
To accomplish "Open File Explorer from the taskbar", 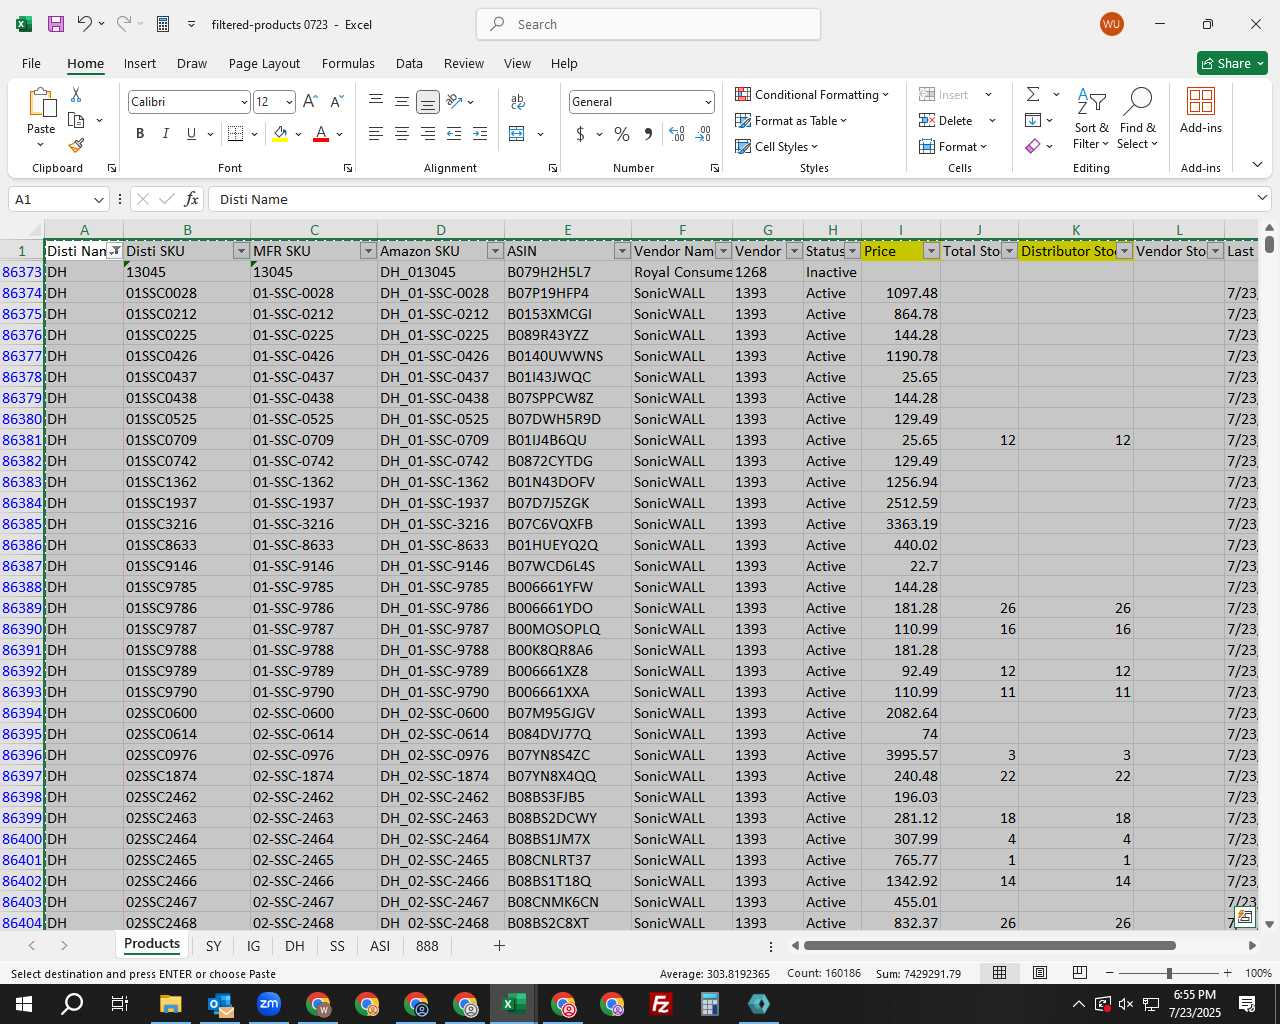I will [170, 1004].
